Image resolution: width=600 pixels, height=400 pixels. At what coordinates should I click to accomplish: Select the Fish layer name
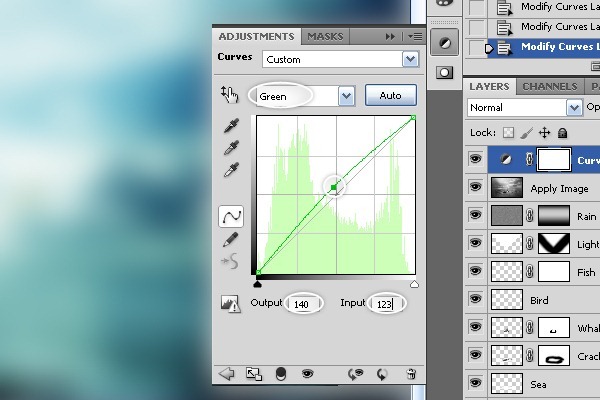click(x=586, y=272)
